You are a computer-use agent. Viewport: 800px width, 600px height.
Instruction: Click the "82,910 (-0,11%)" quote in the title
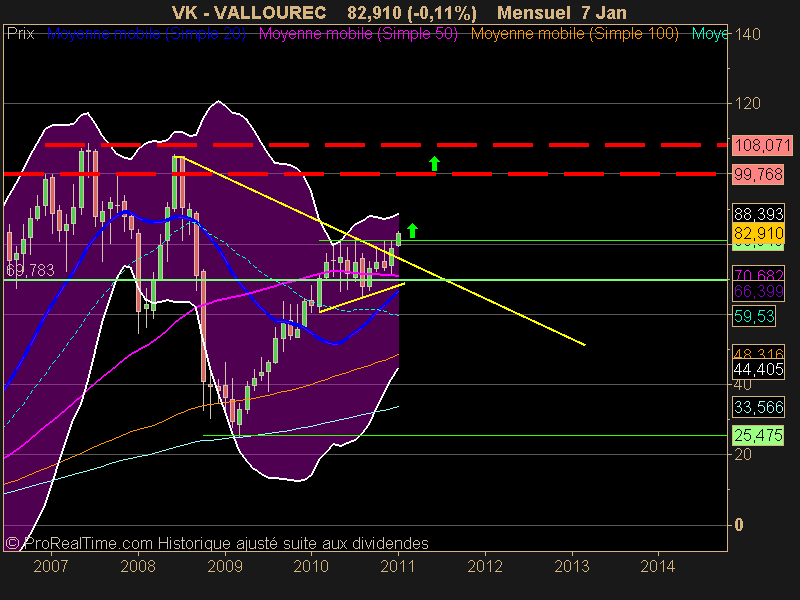tap(412, 13)
